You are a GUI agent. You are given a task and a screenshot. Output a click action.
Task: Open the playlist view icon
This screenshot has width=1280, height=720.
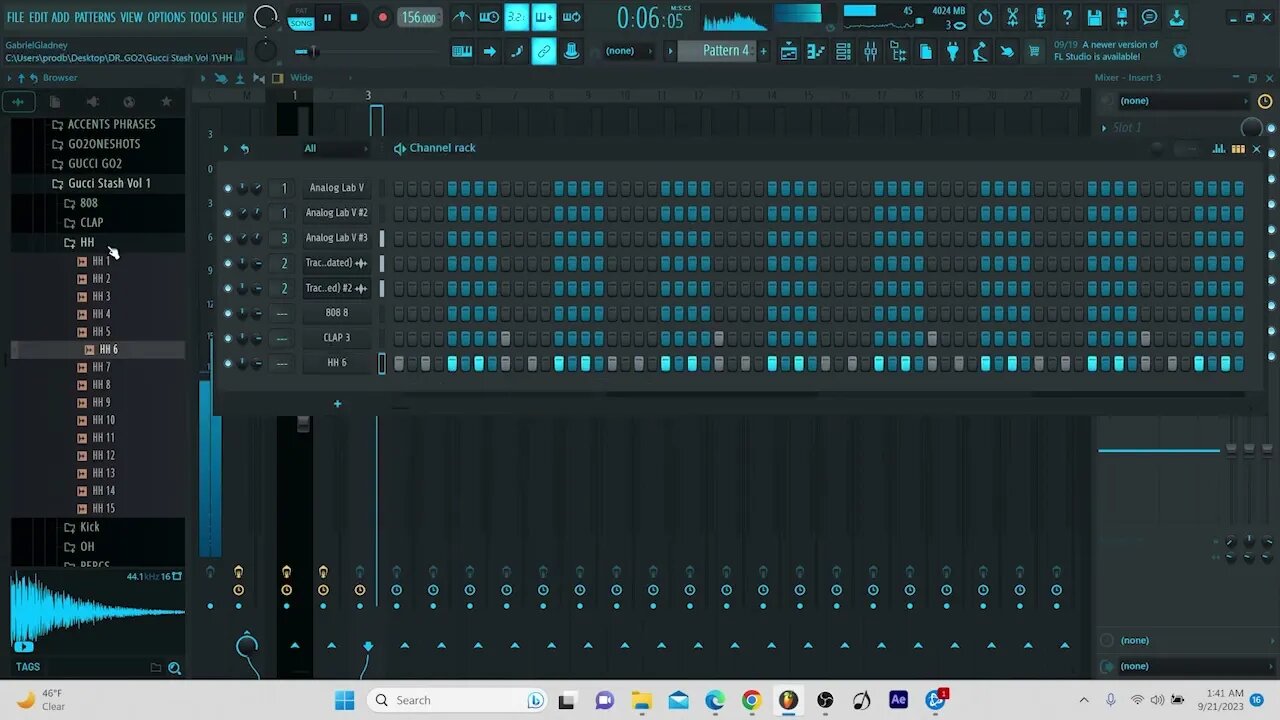[x=789, y=51]
